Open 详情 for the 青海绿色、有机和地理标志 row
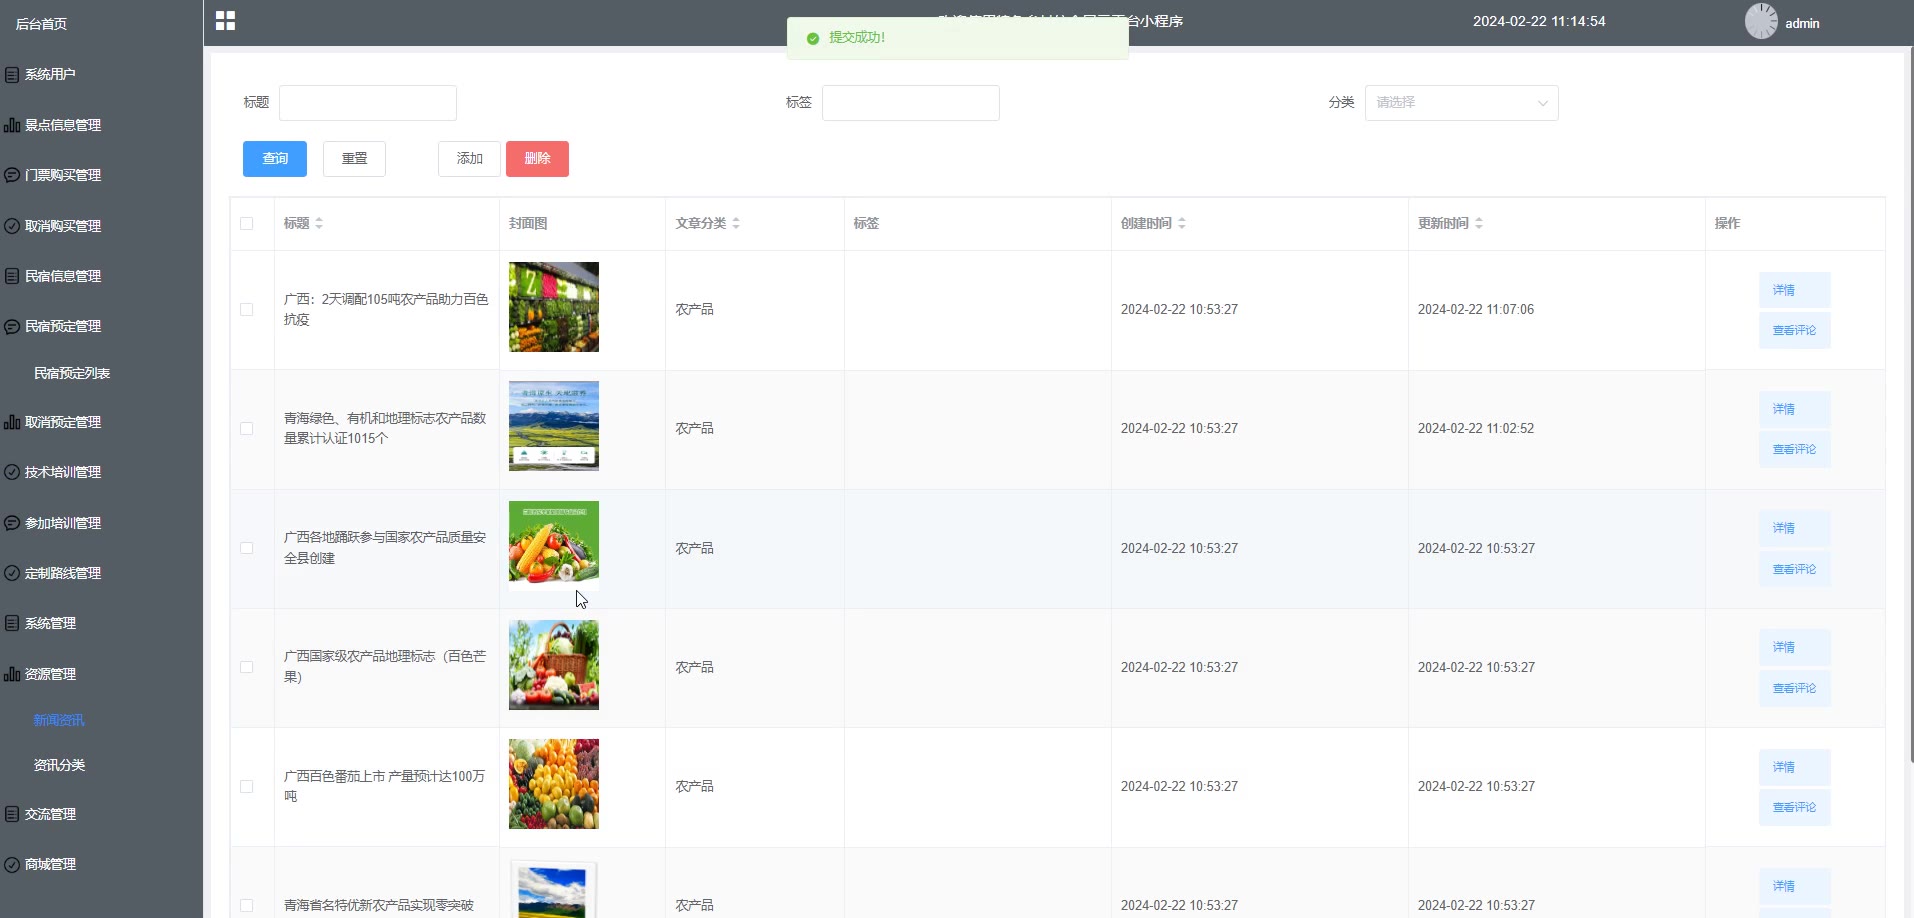The height and width of the screenshot is (918, 1914). pyautogui.click(x=1794, y=409)
